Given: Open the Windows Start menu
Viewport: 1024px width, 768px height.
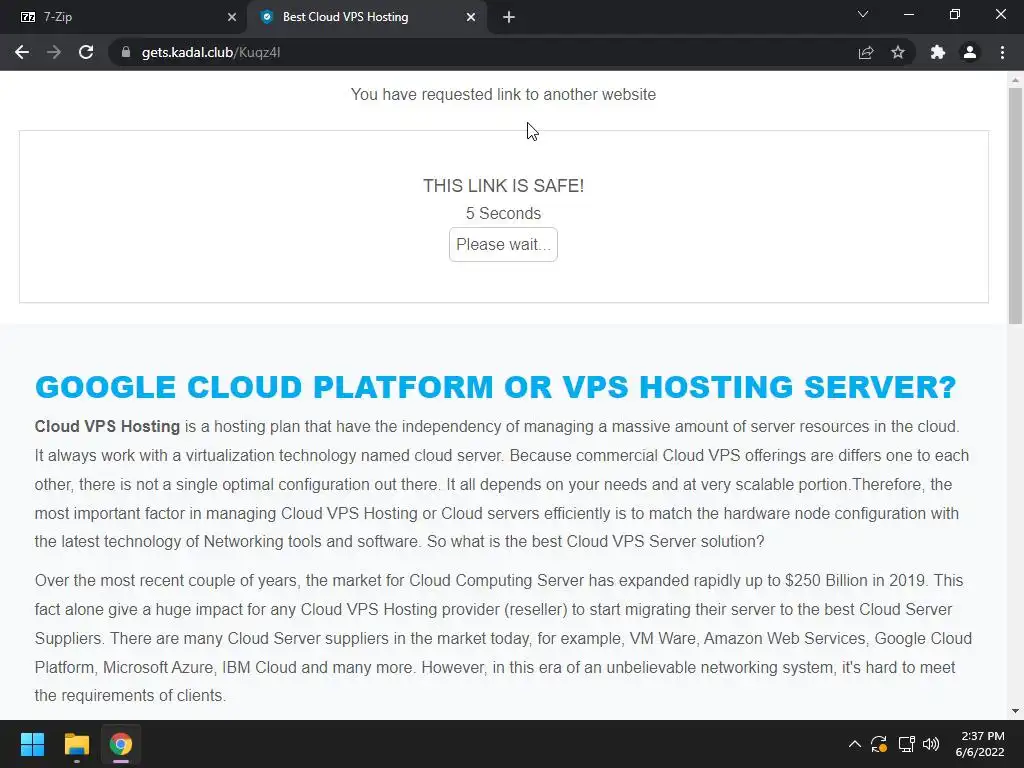Looking at the screenshot, I should tap(32, 744).
